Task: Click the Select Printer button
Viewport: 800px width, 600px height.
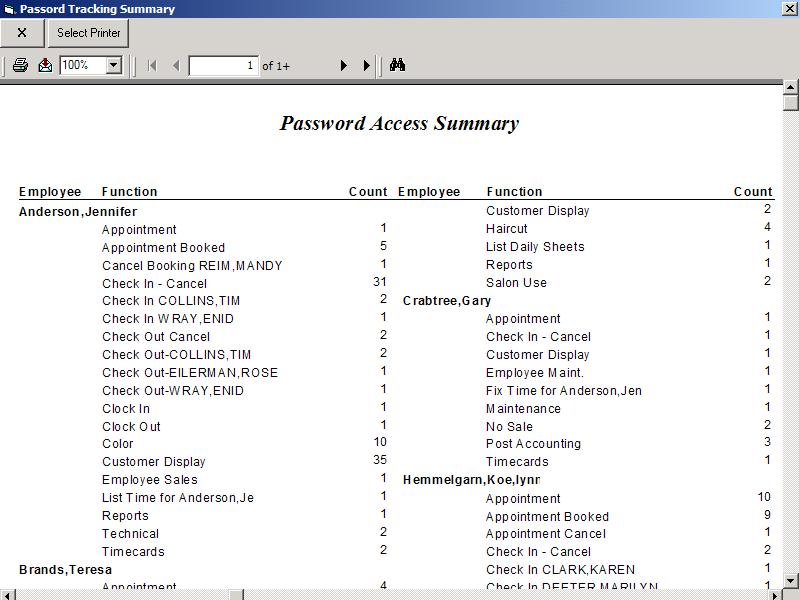Action: coord(88,33)
